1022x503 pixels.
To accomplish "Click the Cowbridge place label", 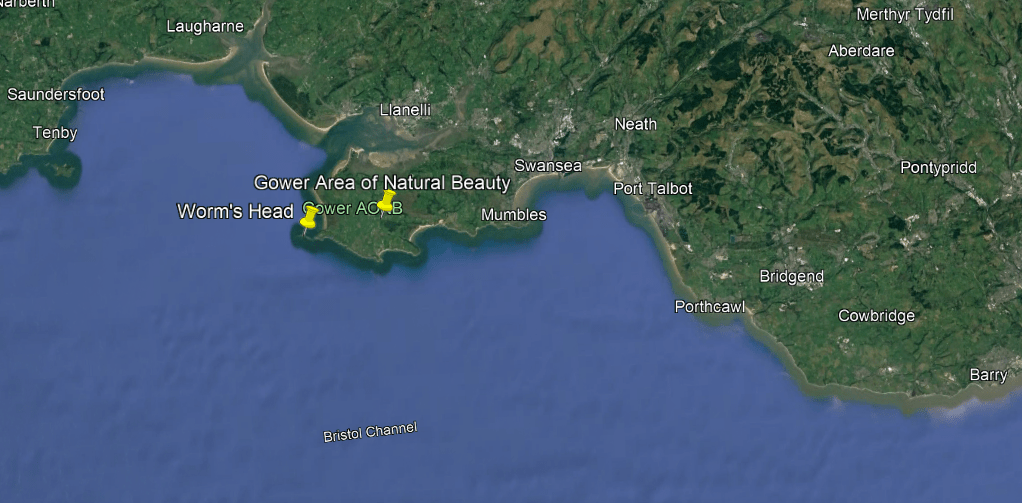I will pos(876,316).
